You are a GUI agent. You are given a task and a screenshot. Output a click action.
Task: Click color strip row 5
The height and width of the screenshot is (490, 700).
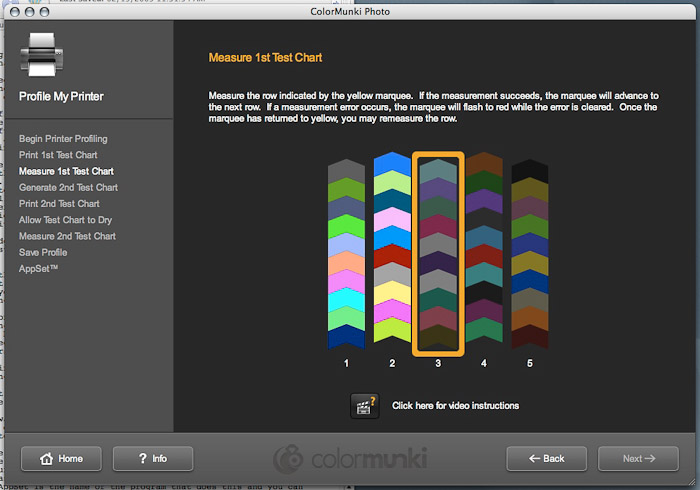click(x=530, y=254)
